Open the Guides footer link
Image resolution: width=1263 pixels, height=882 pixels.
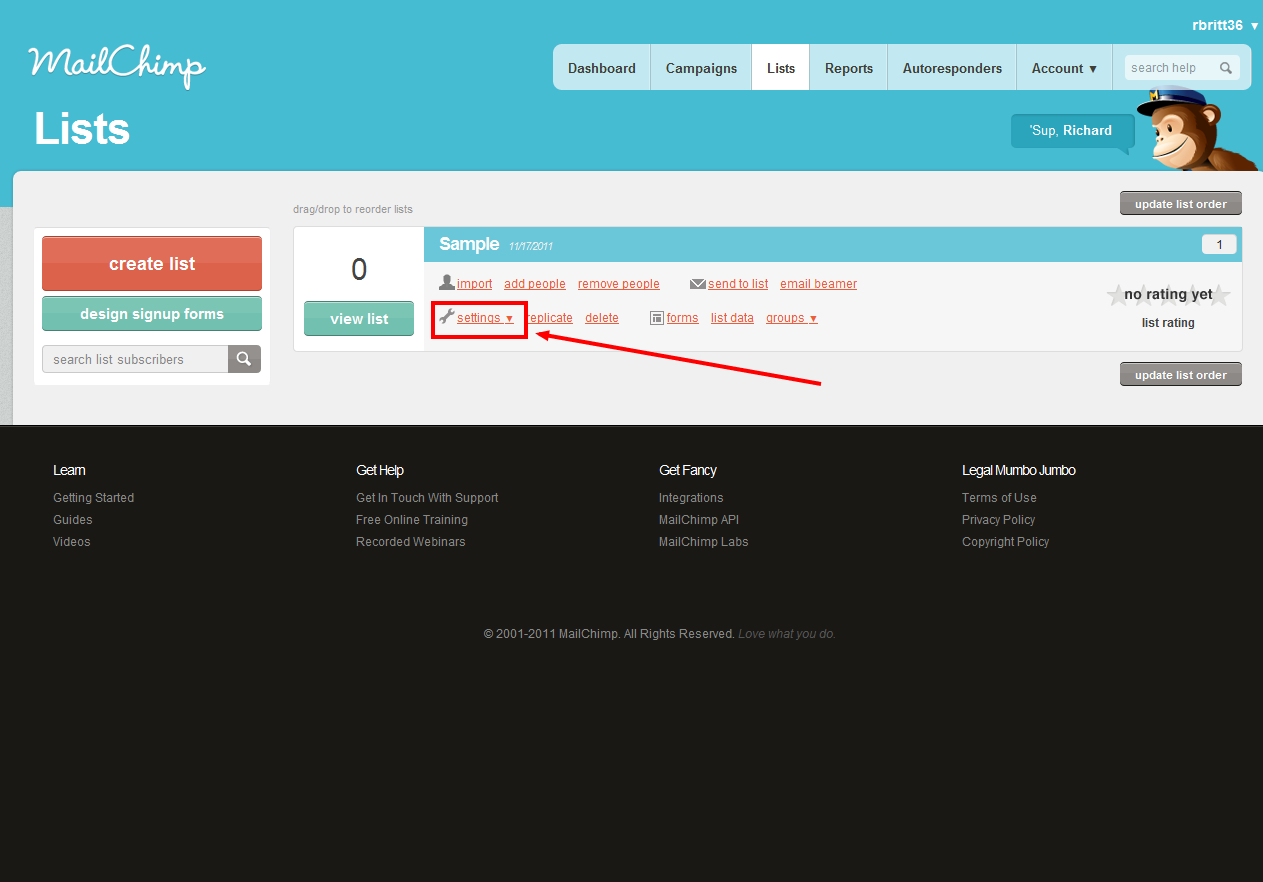73,520
